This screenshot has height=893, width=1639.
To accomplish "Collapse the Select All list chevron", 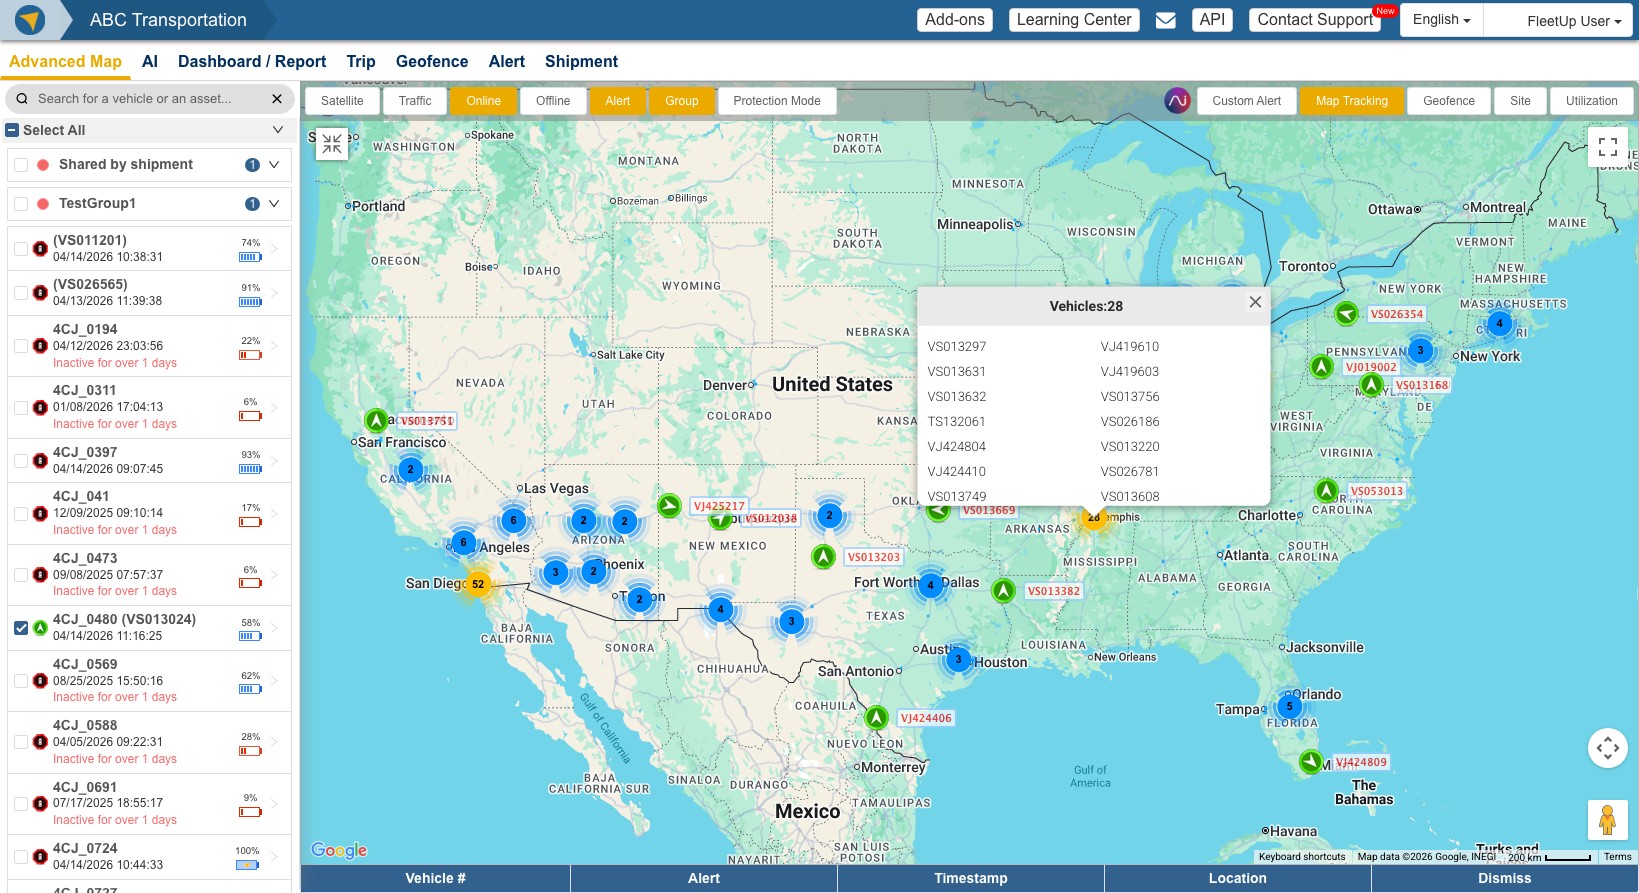I will [278, 130].
